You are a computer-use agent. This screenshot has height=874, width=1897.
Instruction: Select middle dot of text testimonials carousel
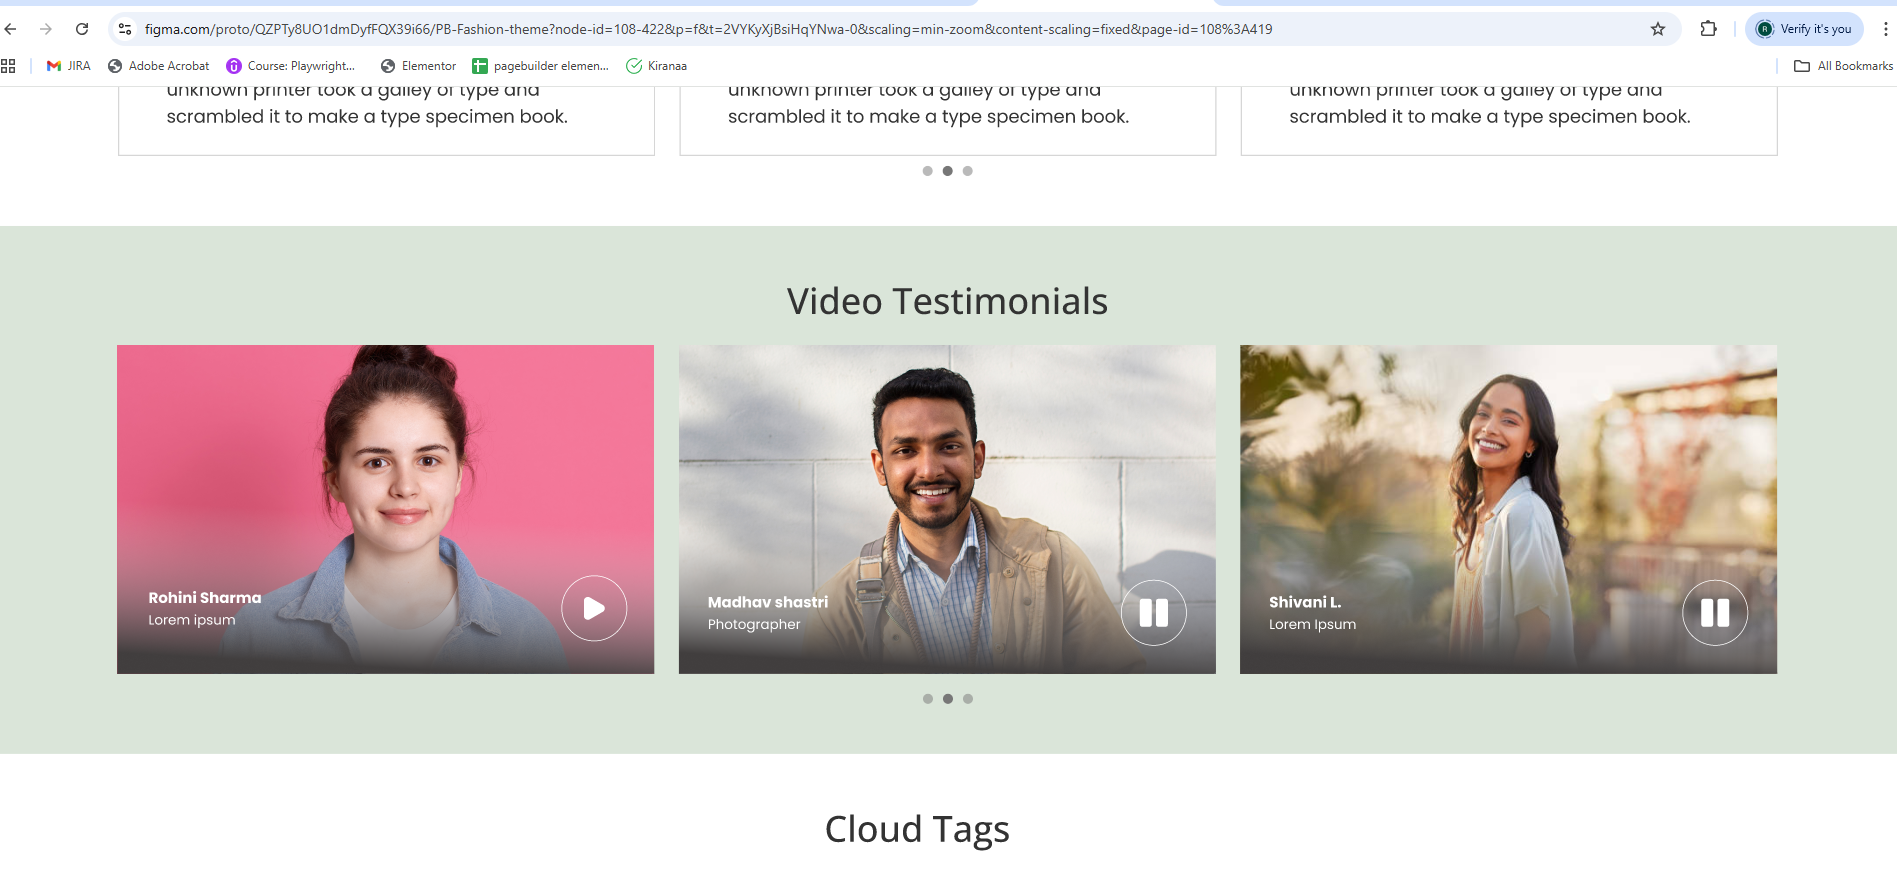[948, 171]
